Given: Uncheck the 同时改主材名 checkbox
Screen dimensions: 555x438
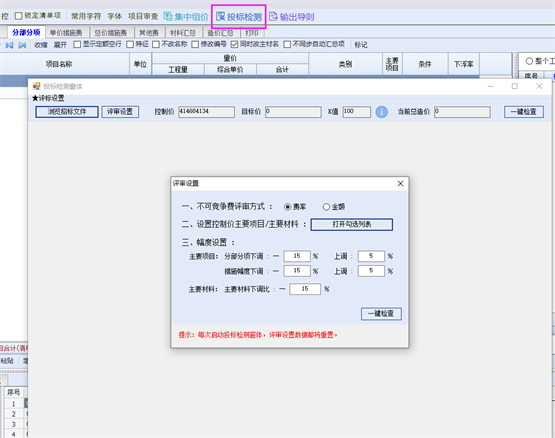Looking at the screenshot, I should coord(234,44).
